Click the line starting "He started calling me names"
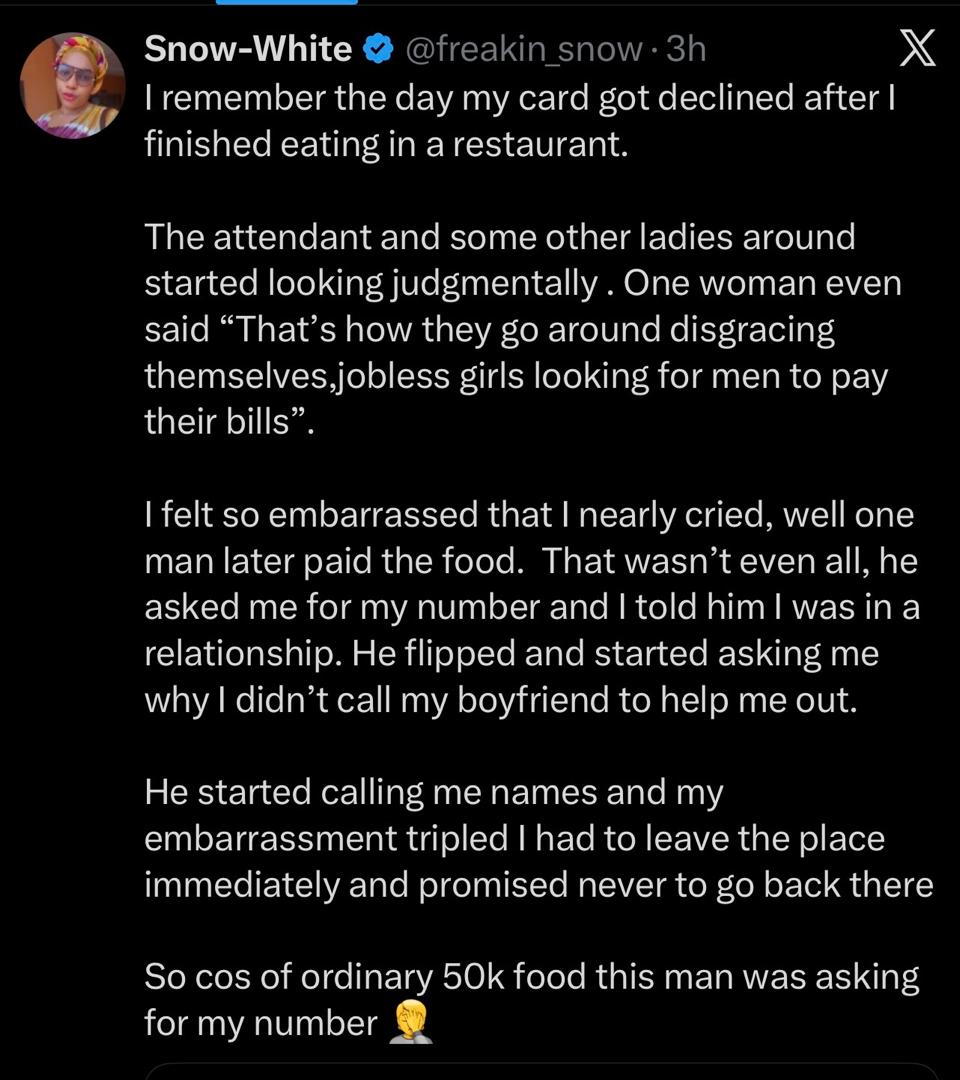Screen dimensions: 960x1080 pos(433,791)
